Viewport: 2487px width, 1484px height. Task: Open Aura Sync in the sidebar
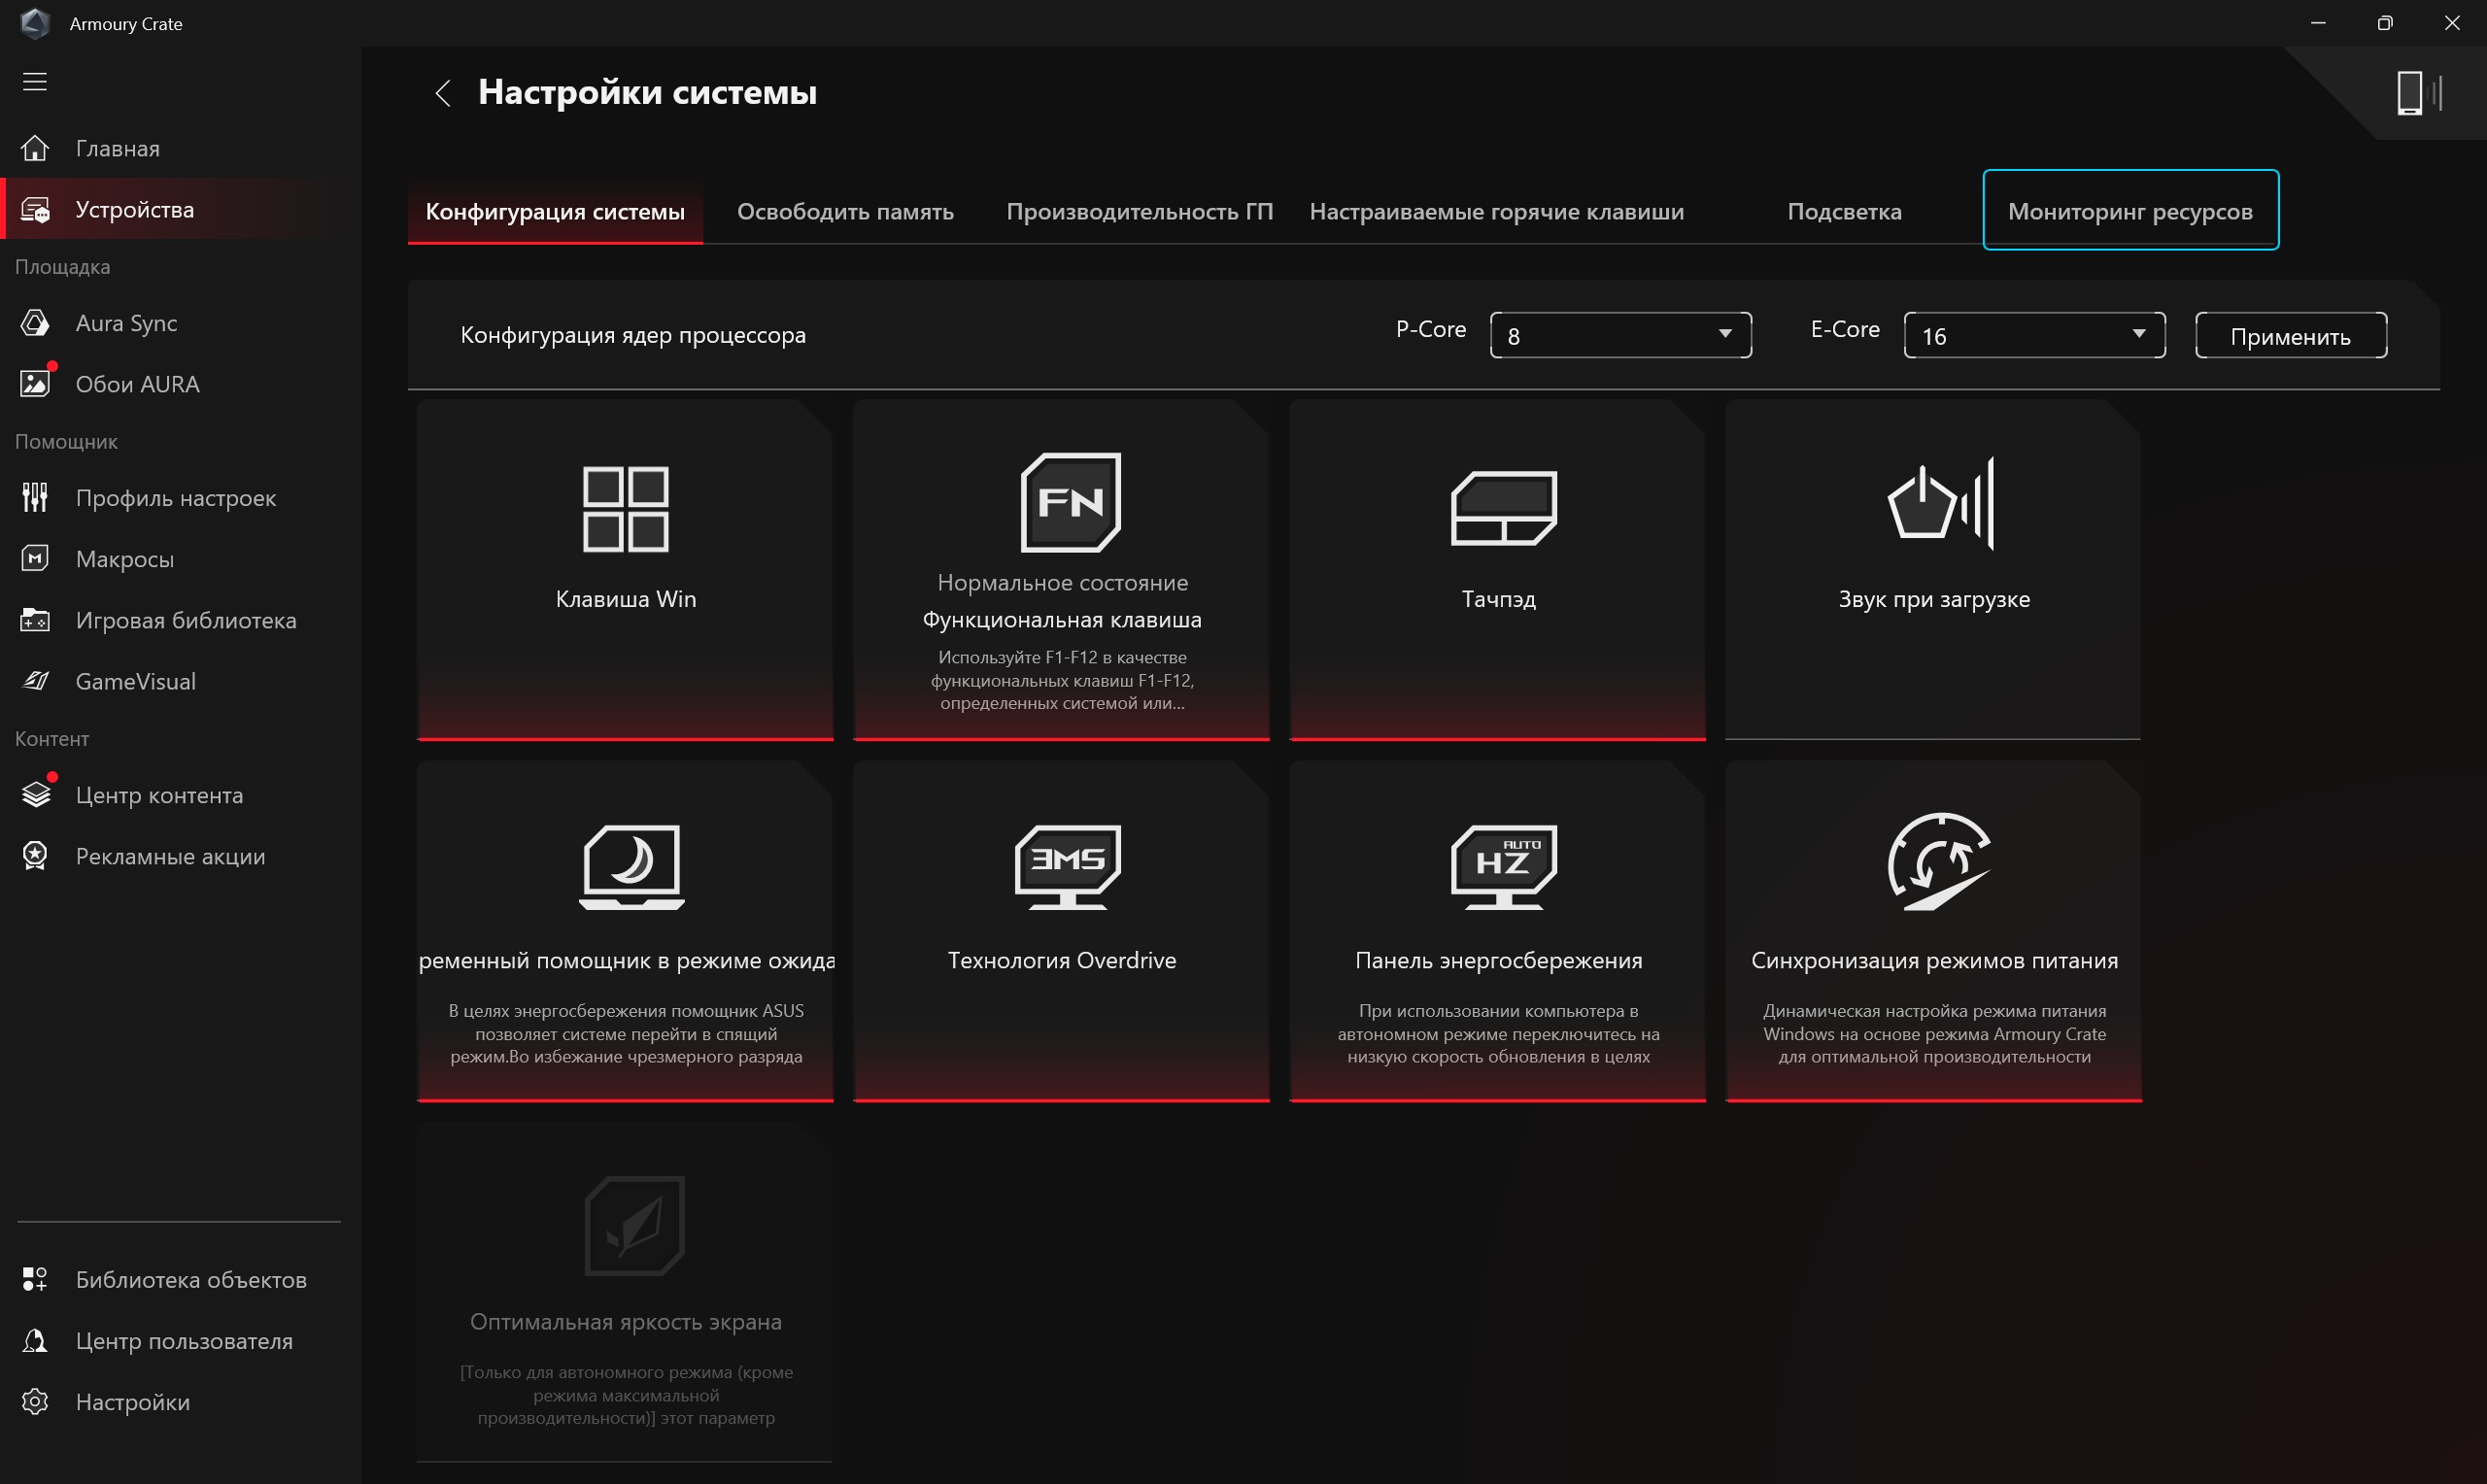[x=180, y=323]
